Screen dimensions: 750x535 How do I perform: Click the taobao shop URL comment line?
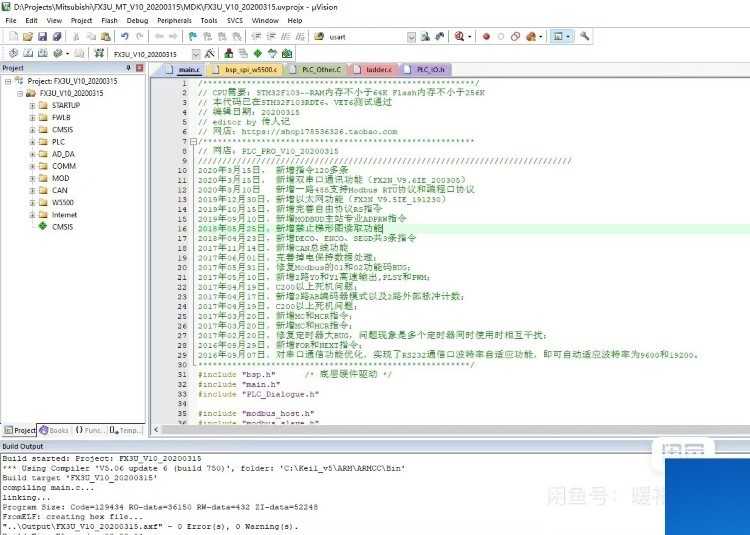click(298, 131)
